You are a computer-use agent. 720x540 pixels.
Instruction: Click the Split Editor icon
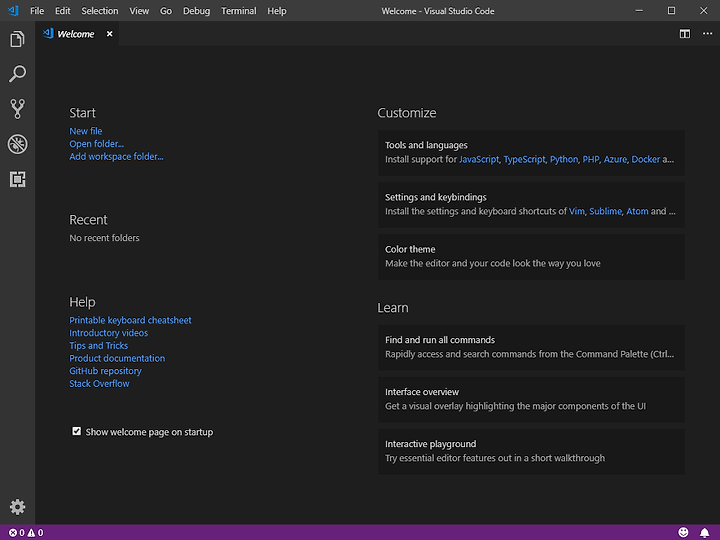[685, 34]
